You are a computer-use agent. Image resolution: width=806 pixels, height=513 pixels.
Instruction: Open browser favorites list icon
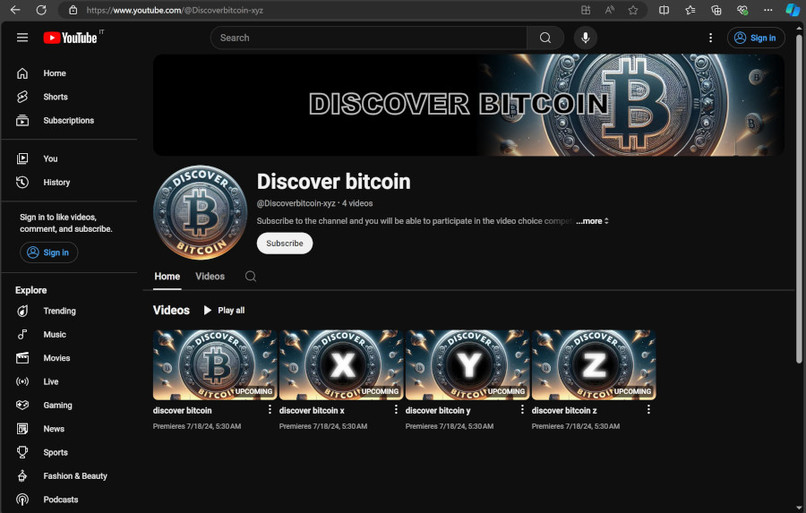tap(690, 10)
